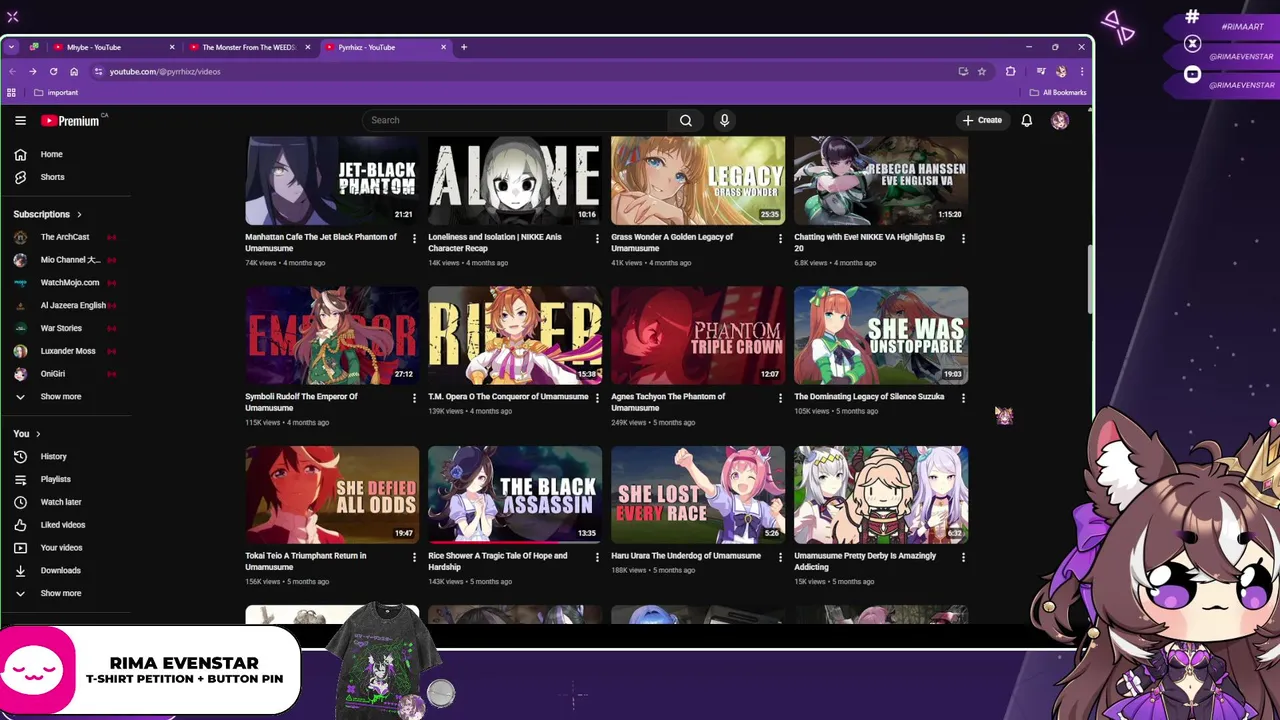The image size is (1280, 720).
Task: Open the account avatar menu
Action: coord(1060,120)
